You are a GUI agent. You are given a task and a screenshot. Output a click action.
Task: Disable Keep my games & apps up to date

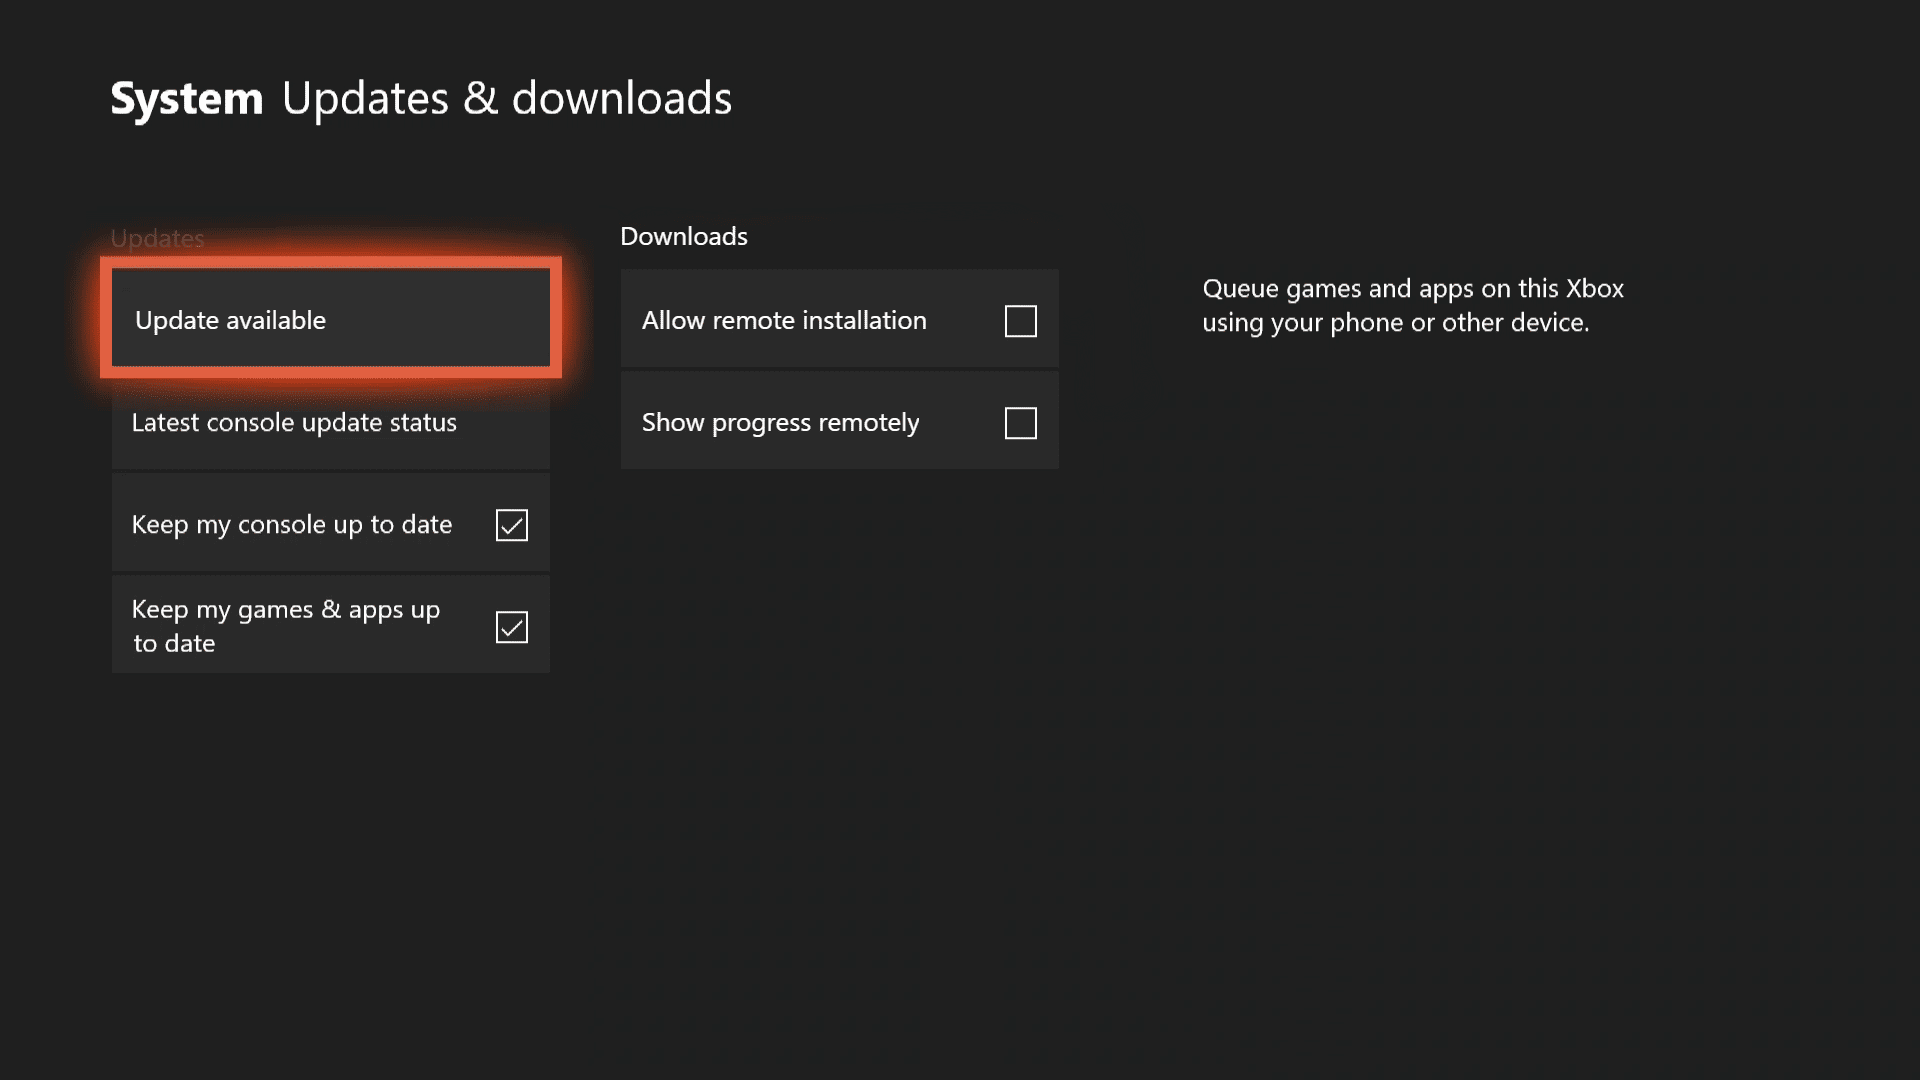tap(512, 625)
